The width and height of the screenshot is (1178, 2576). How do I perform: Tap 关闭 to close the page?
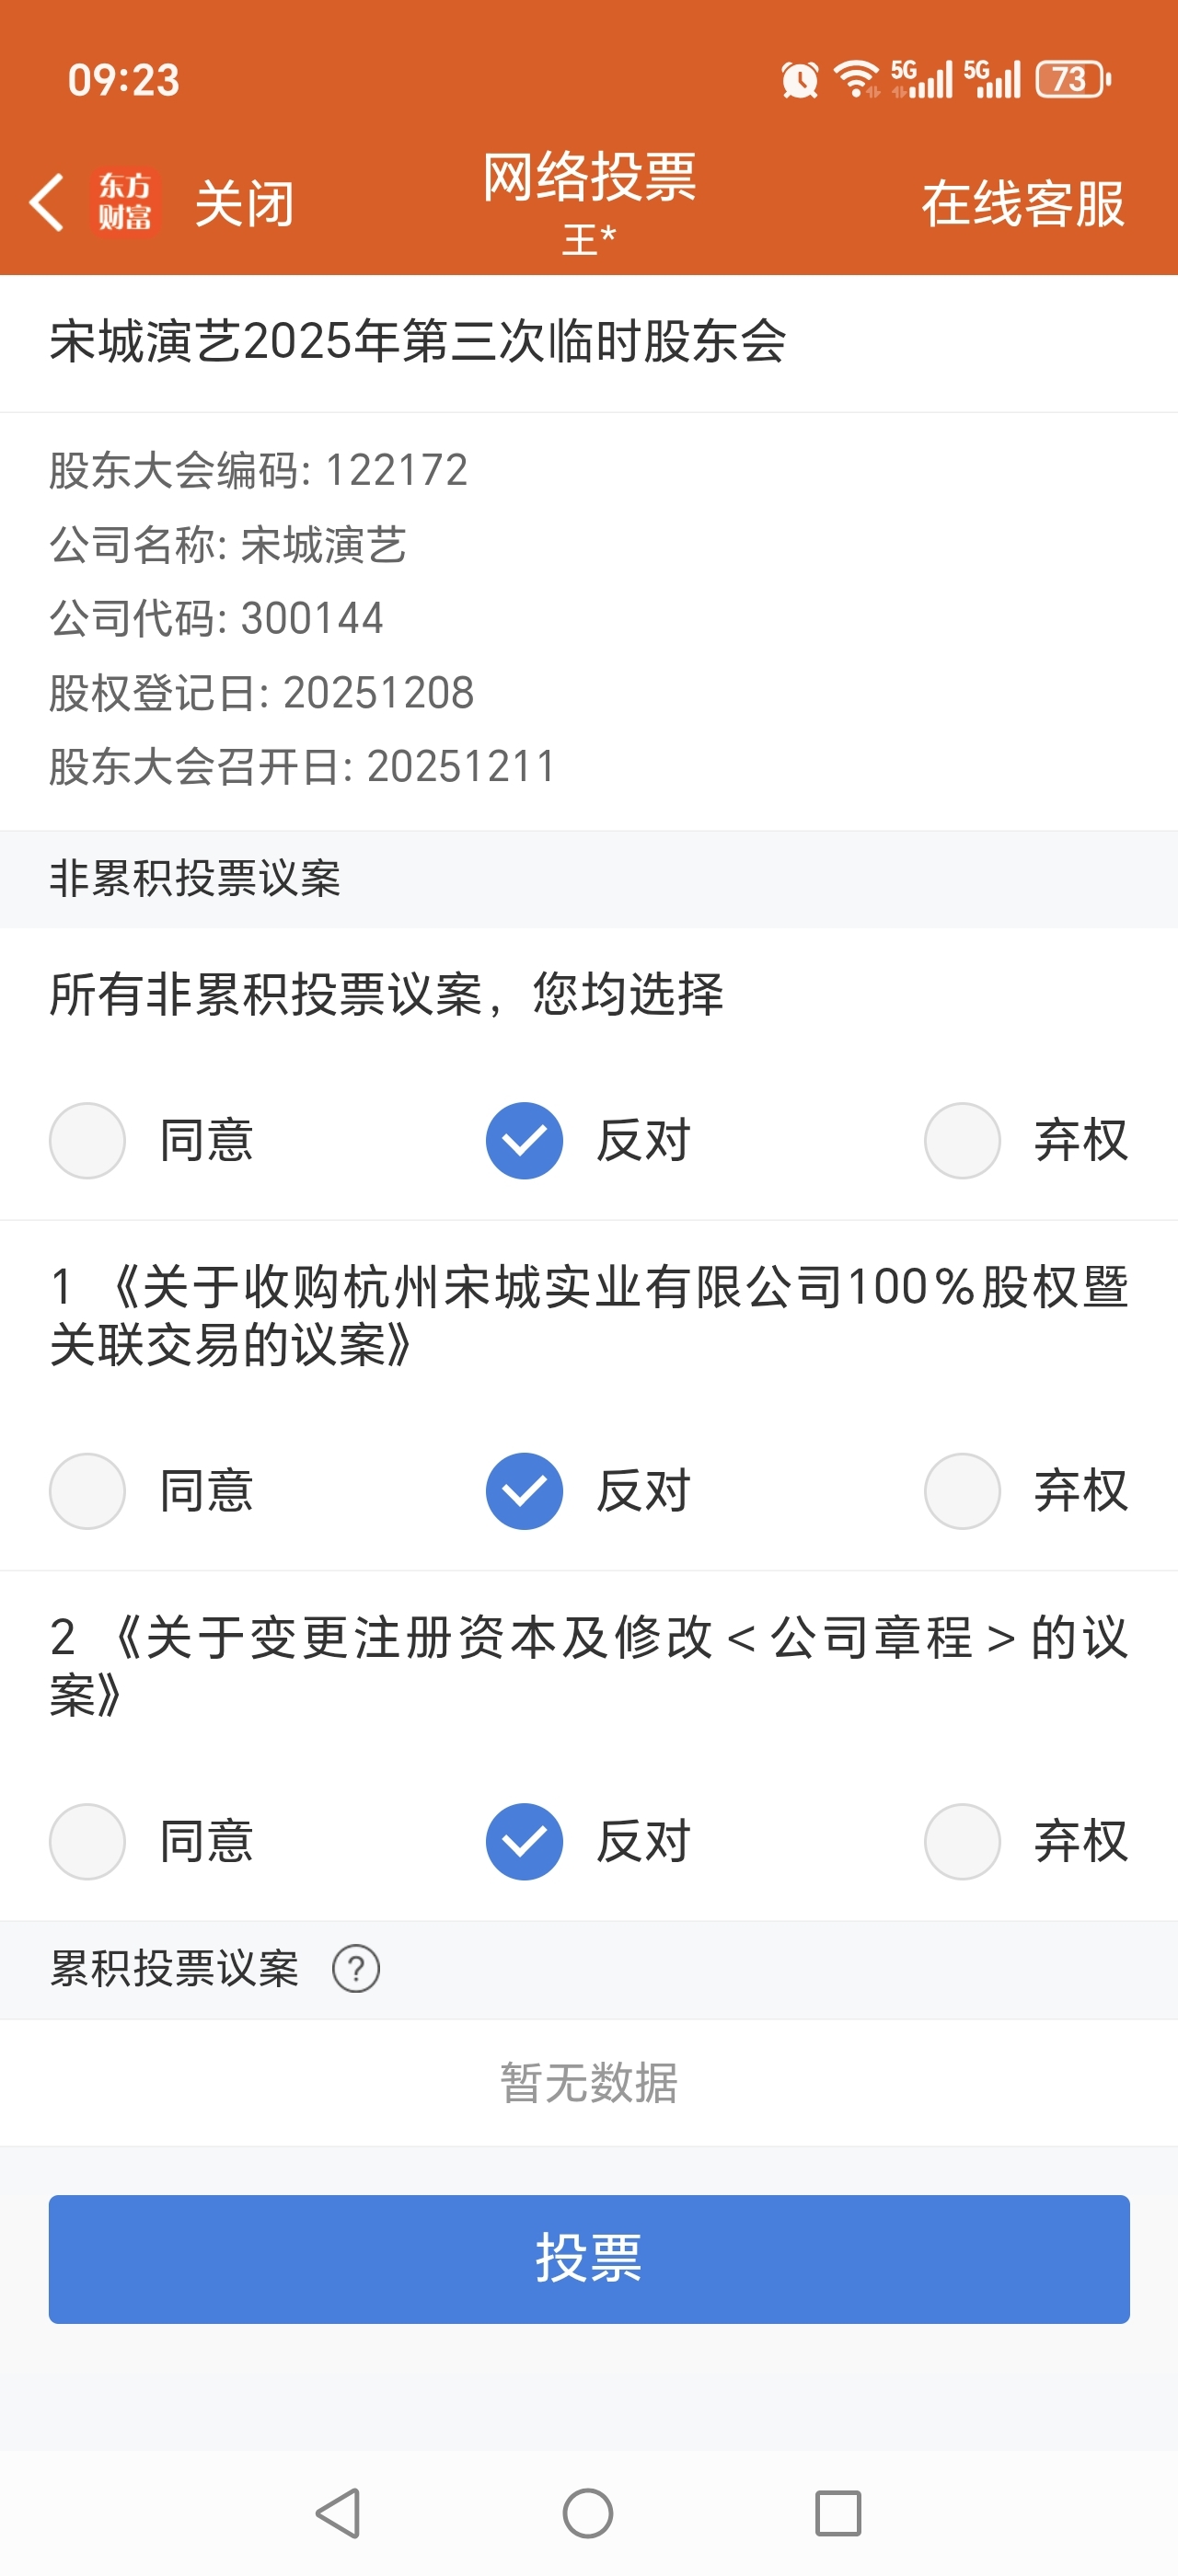tap(244, 204)
